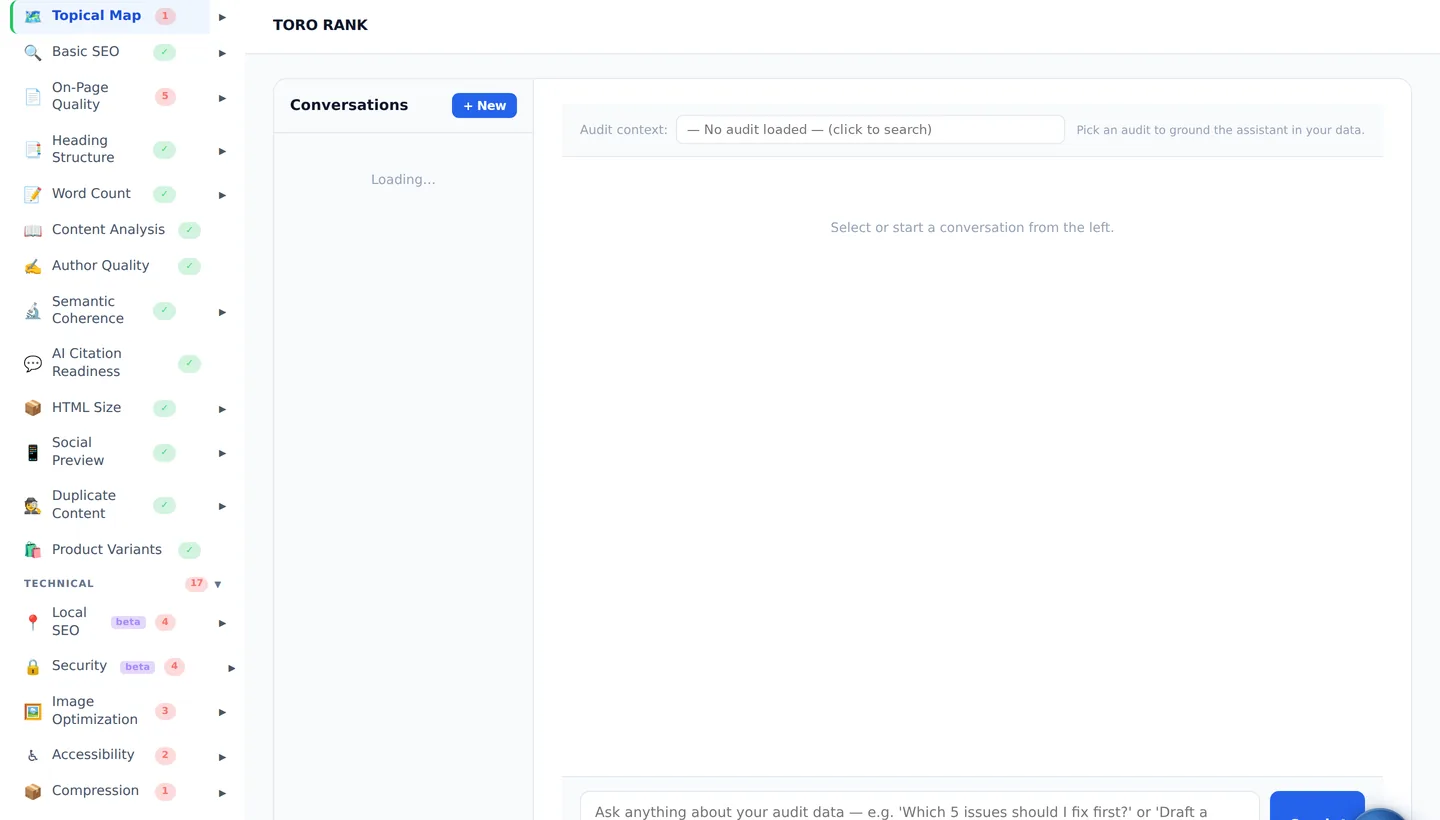Screen dimensions: 1440x820
Task: Click the TECHNICAL section header label
Action: click(x=59, y=584)
